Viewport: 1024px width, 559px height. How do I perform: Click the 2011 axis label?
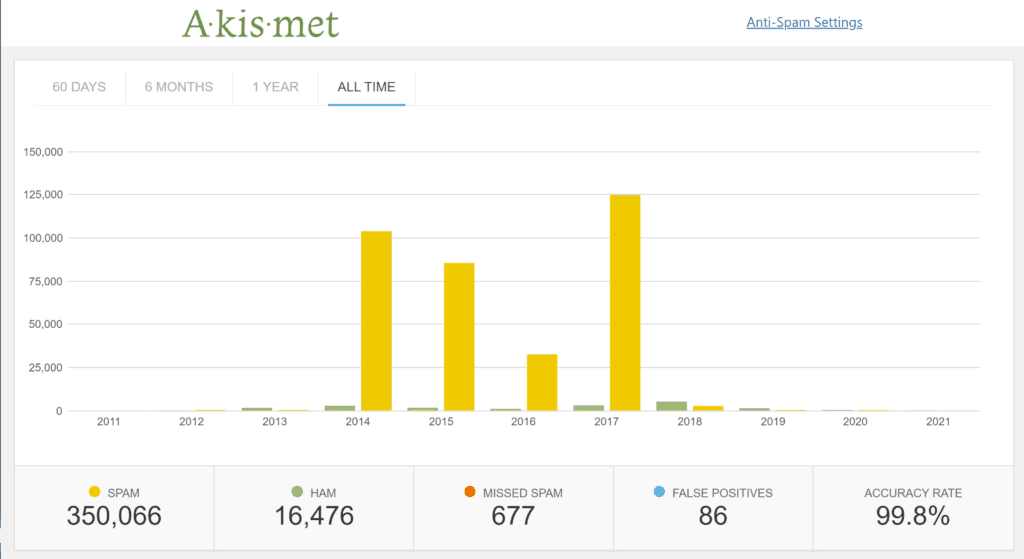pos(108,422)
